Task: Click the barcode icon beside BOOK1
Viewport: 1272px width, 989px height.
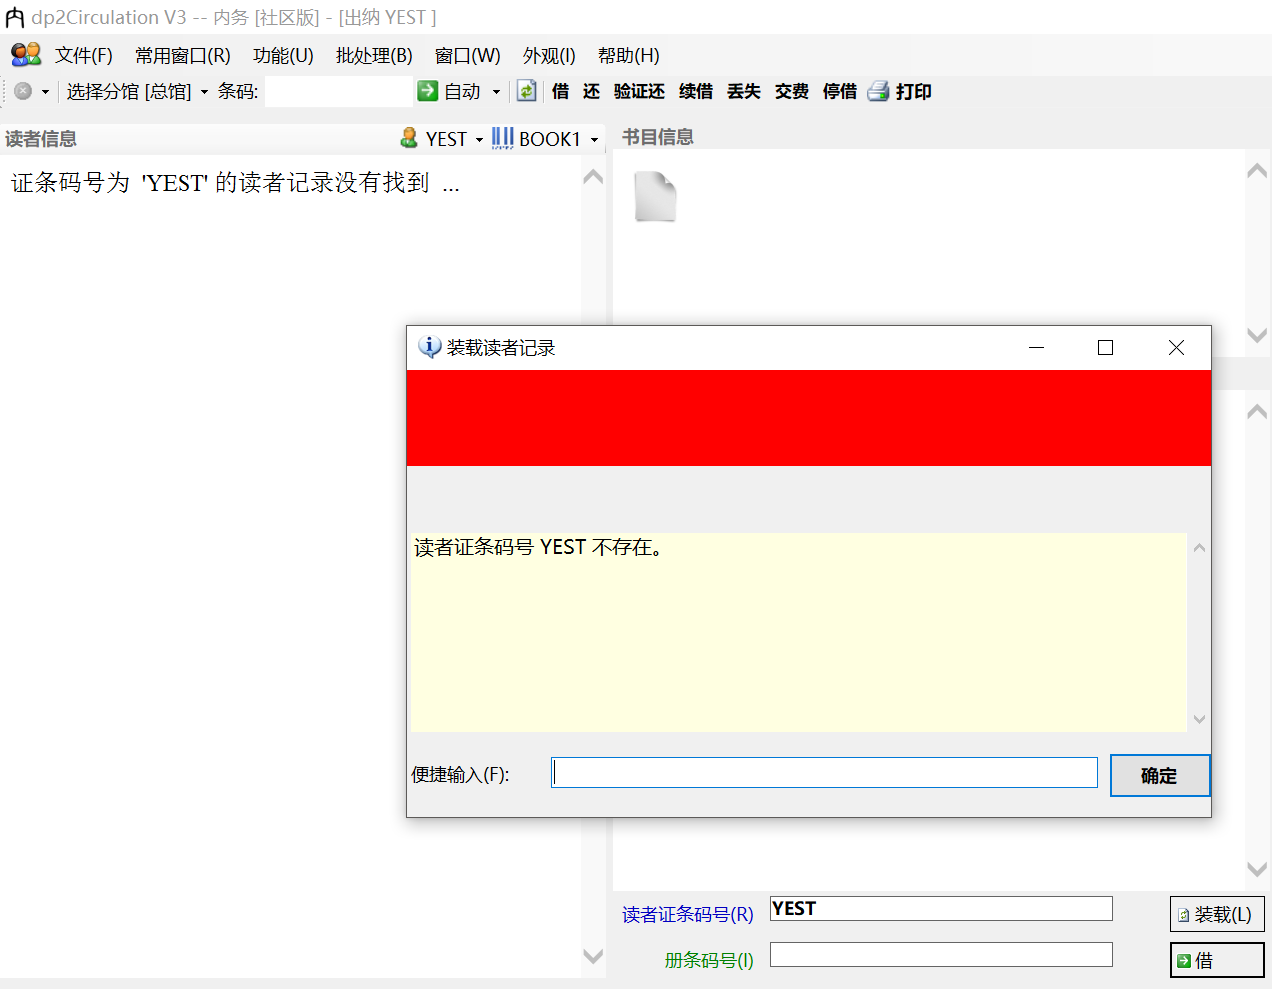Action: pyautogui.click(x=503, y=138)
